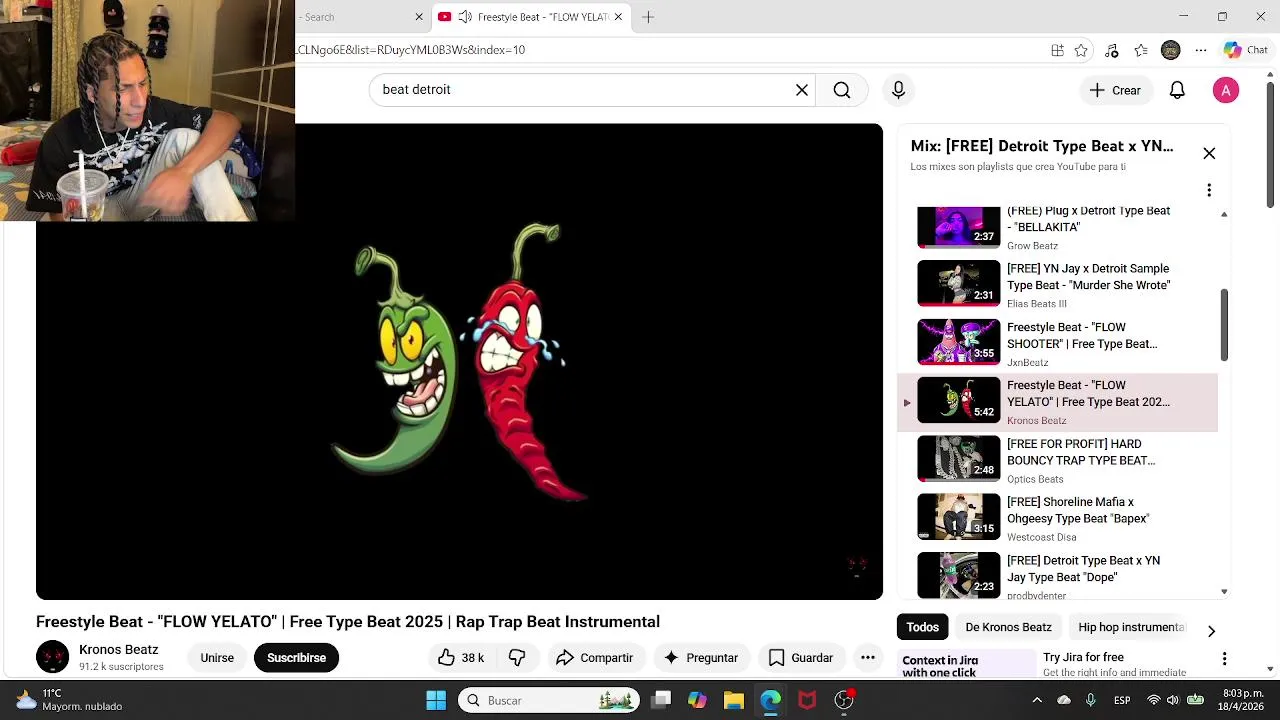The height and width of the screenshot is (720, 1280).
Task: Play Detroit Type Beat "Dope" item
Action: (x=1058, y=576)
